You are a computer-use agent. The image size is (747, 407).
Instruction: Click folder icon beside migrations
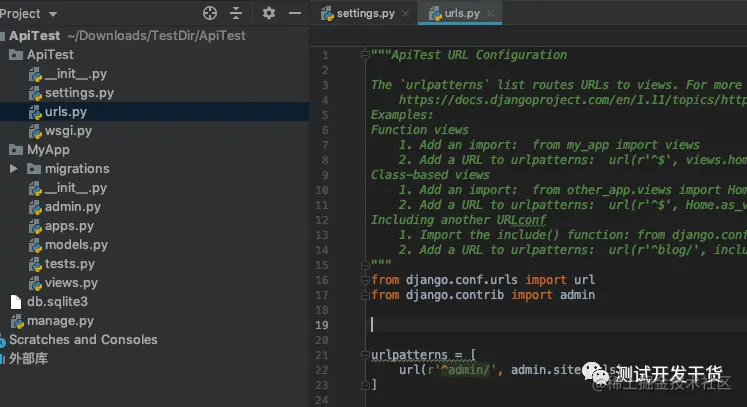pos(34,169)
